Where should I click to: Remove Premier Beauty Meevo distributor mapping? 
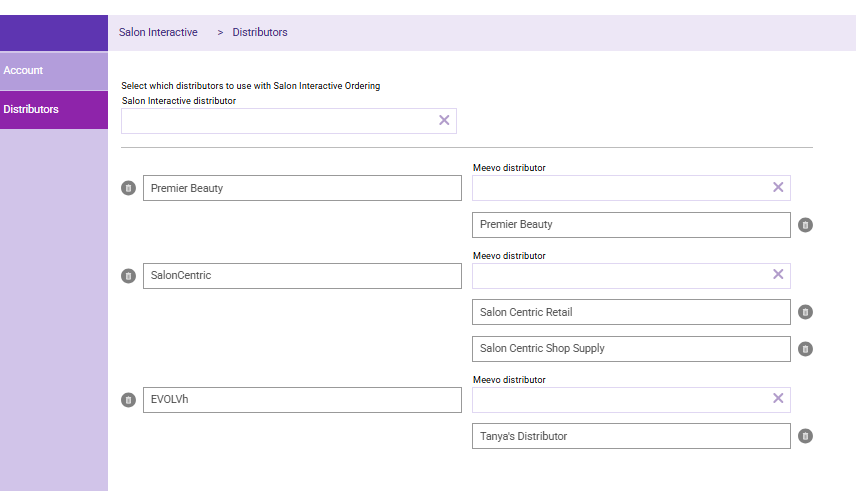(x=806, y=225)
